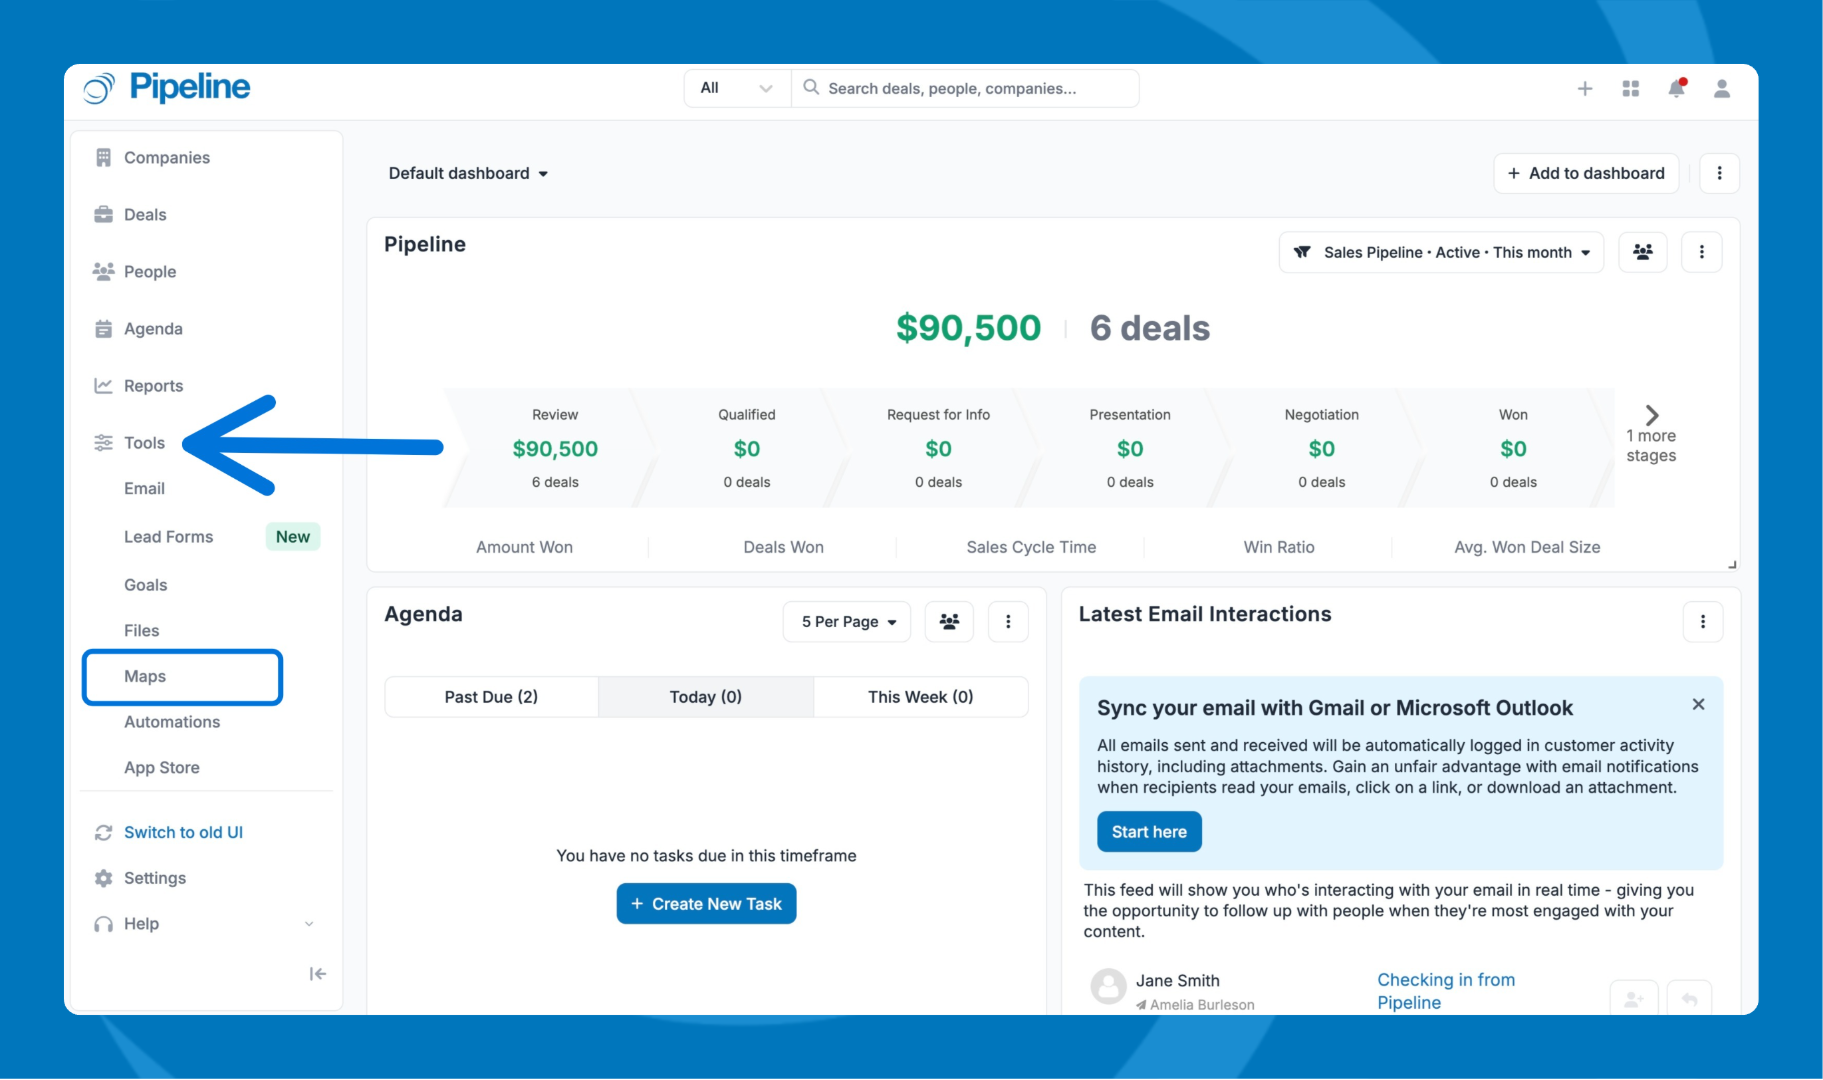Screen dimensions: 1823x1080
Task: Click the Pipeline widget corner handle icon
Action: (x=1732, y=565)
